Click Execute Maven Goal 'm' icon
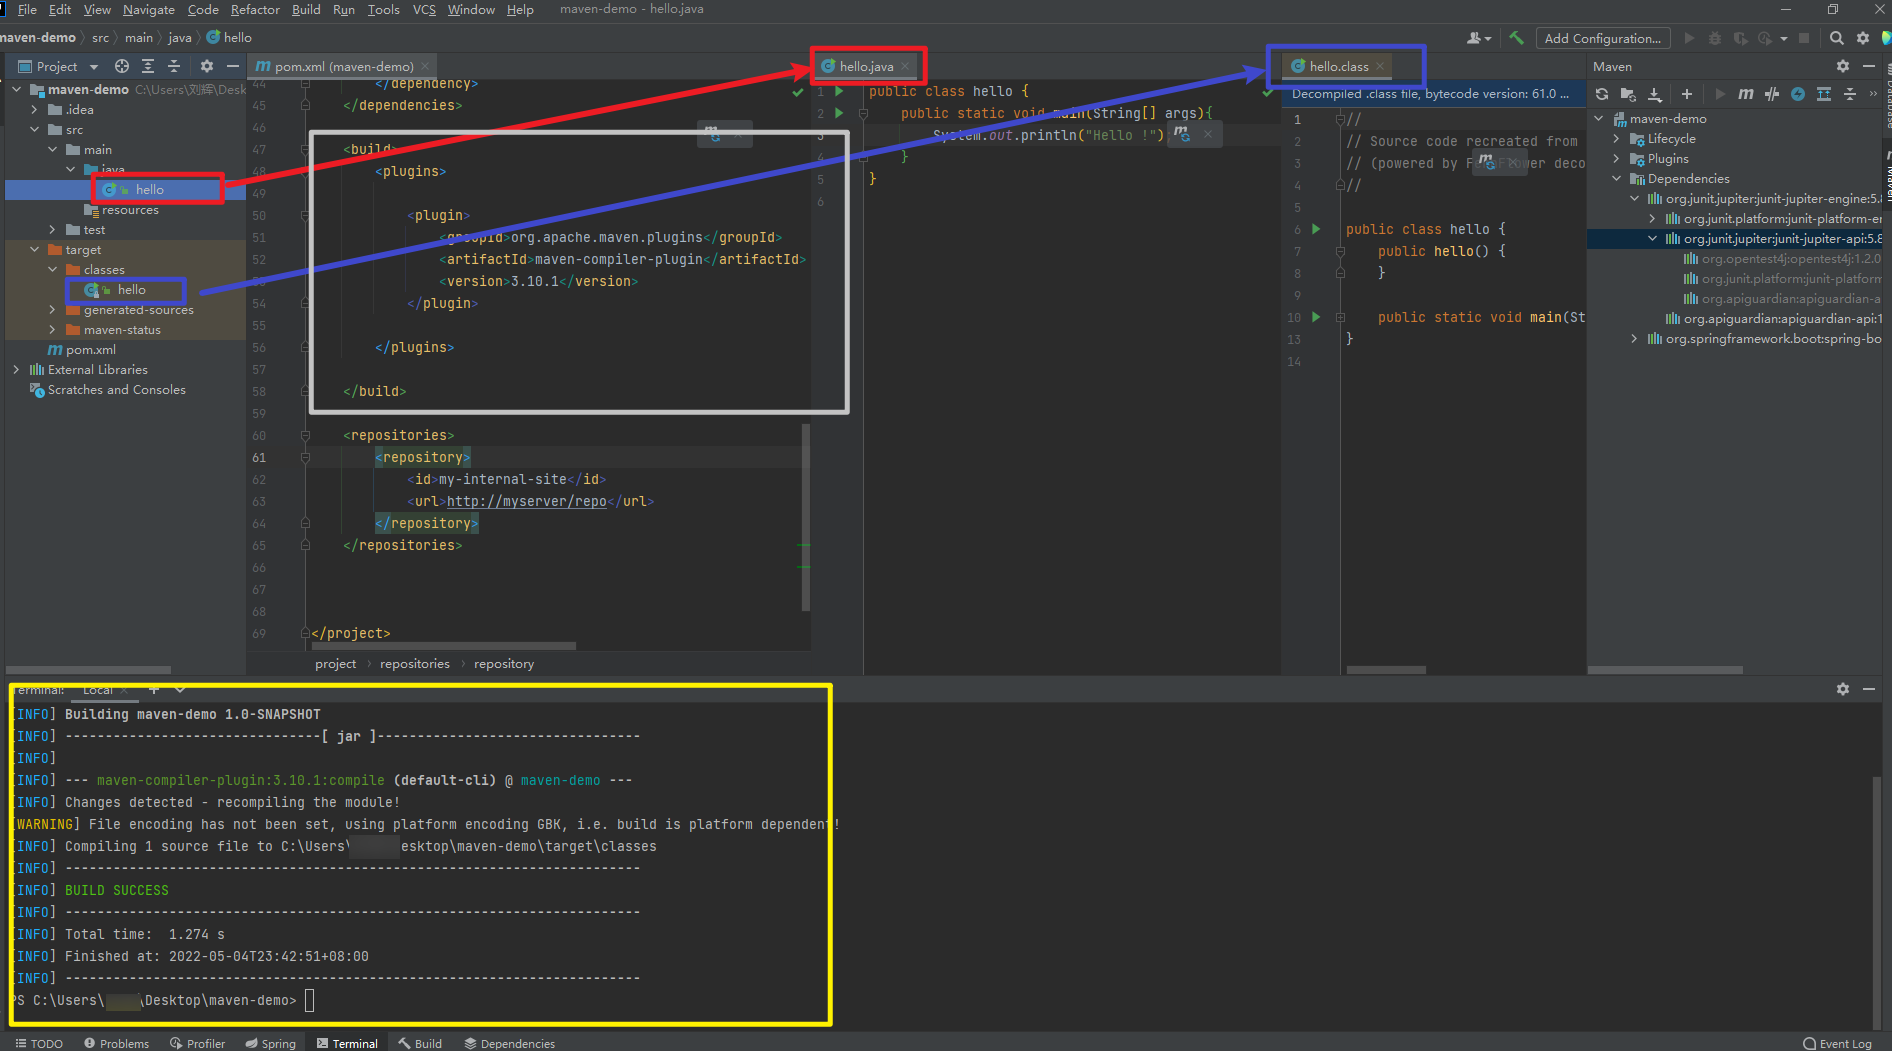The width and height of the screenshot is (1892, 1051). point(1746,94)
